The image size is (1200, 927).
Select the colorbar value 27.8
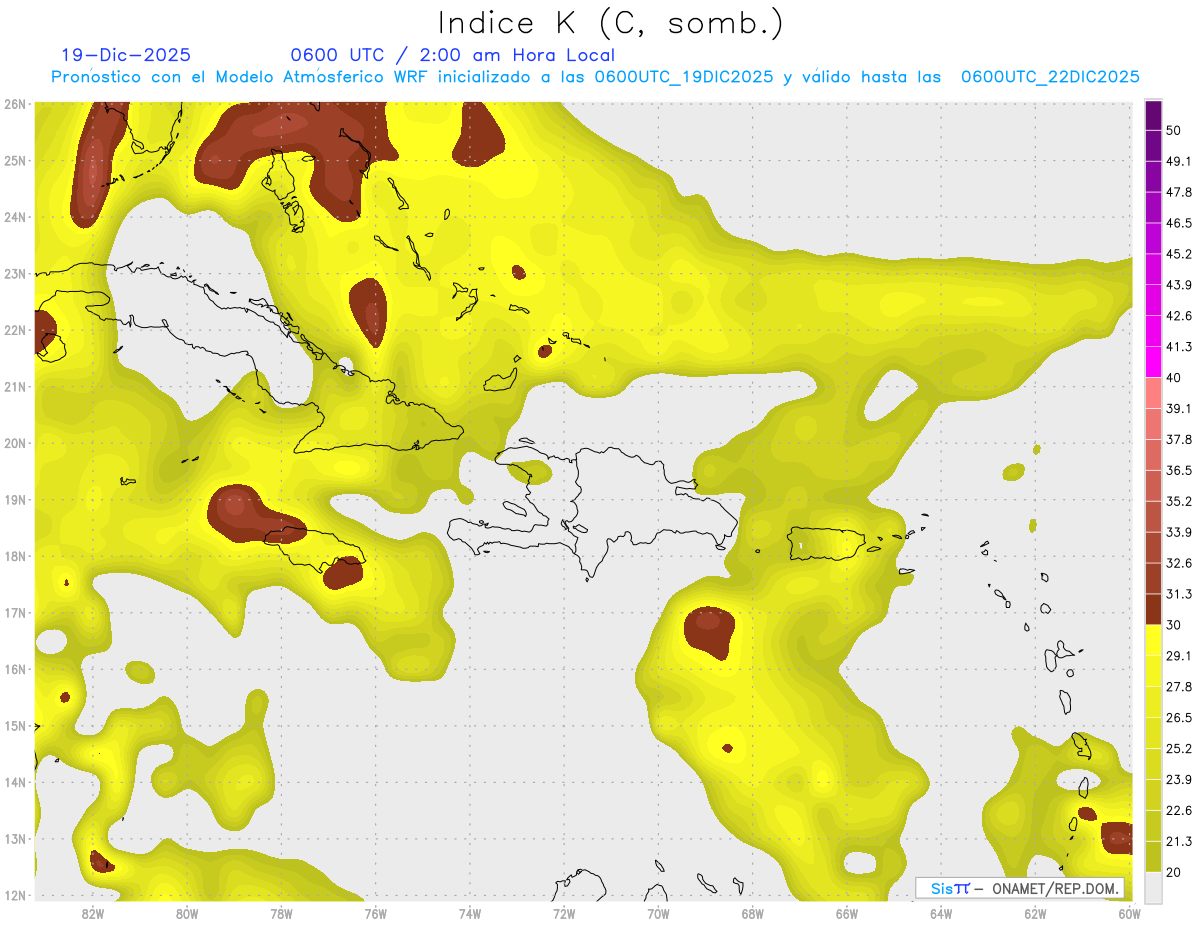tap(1180, 687)
